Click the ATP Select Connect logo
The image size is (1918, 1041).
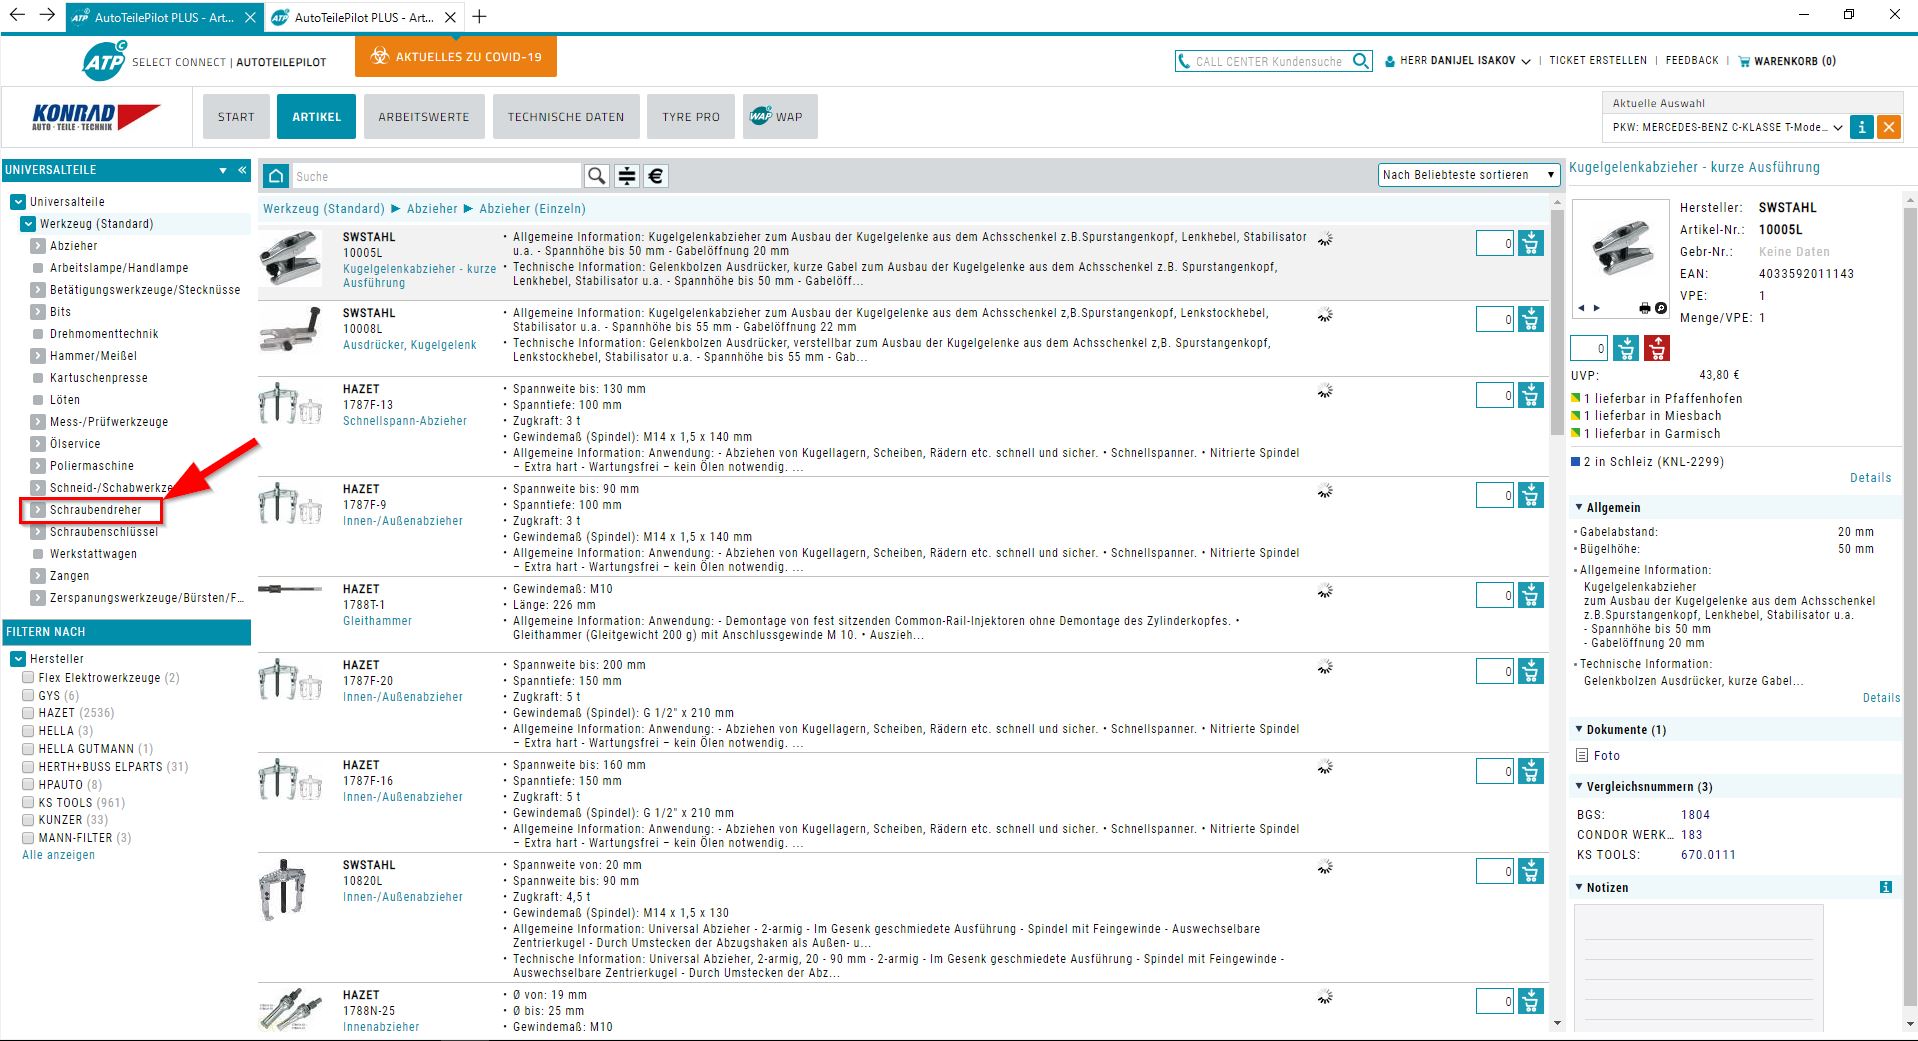pos(204,61)
